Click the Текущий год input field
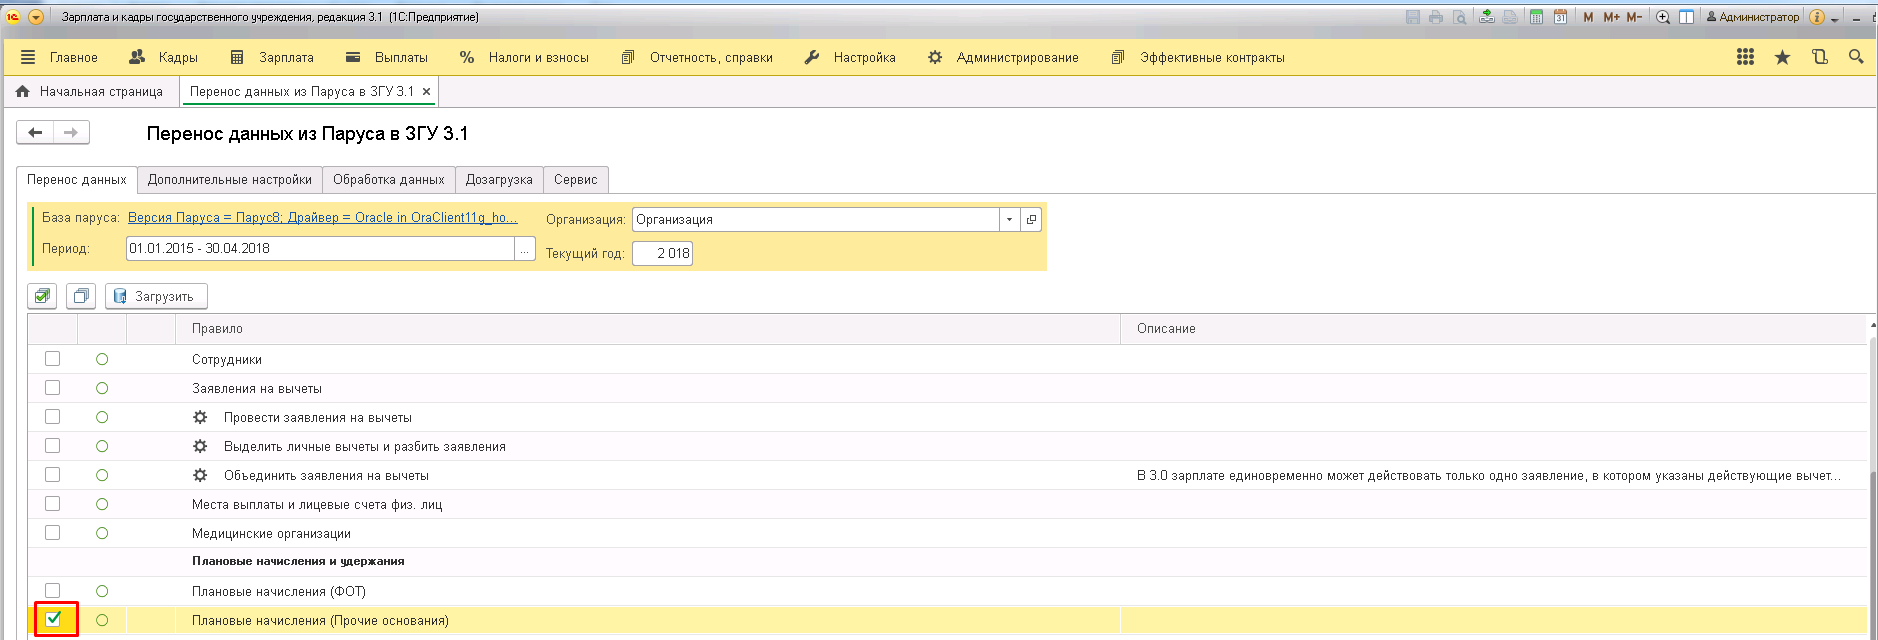The height and width of the screenshot is (640, 1878). (662, 254)
